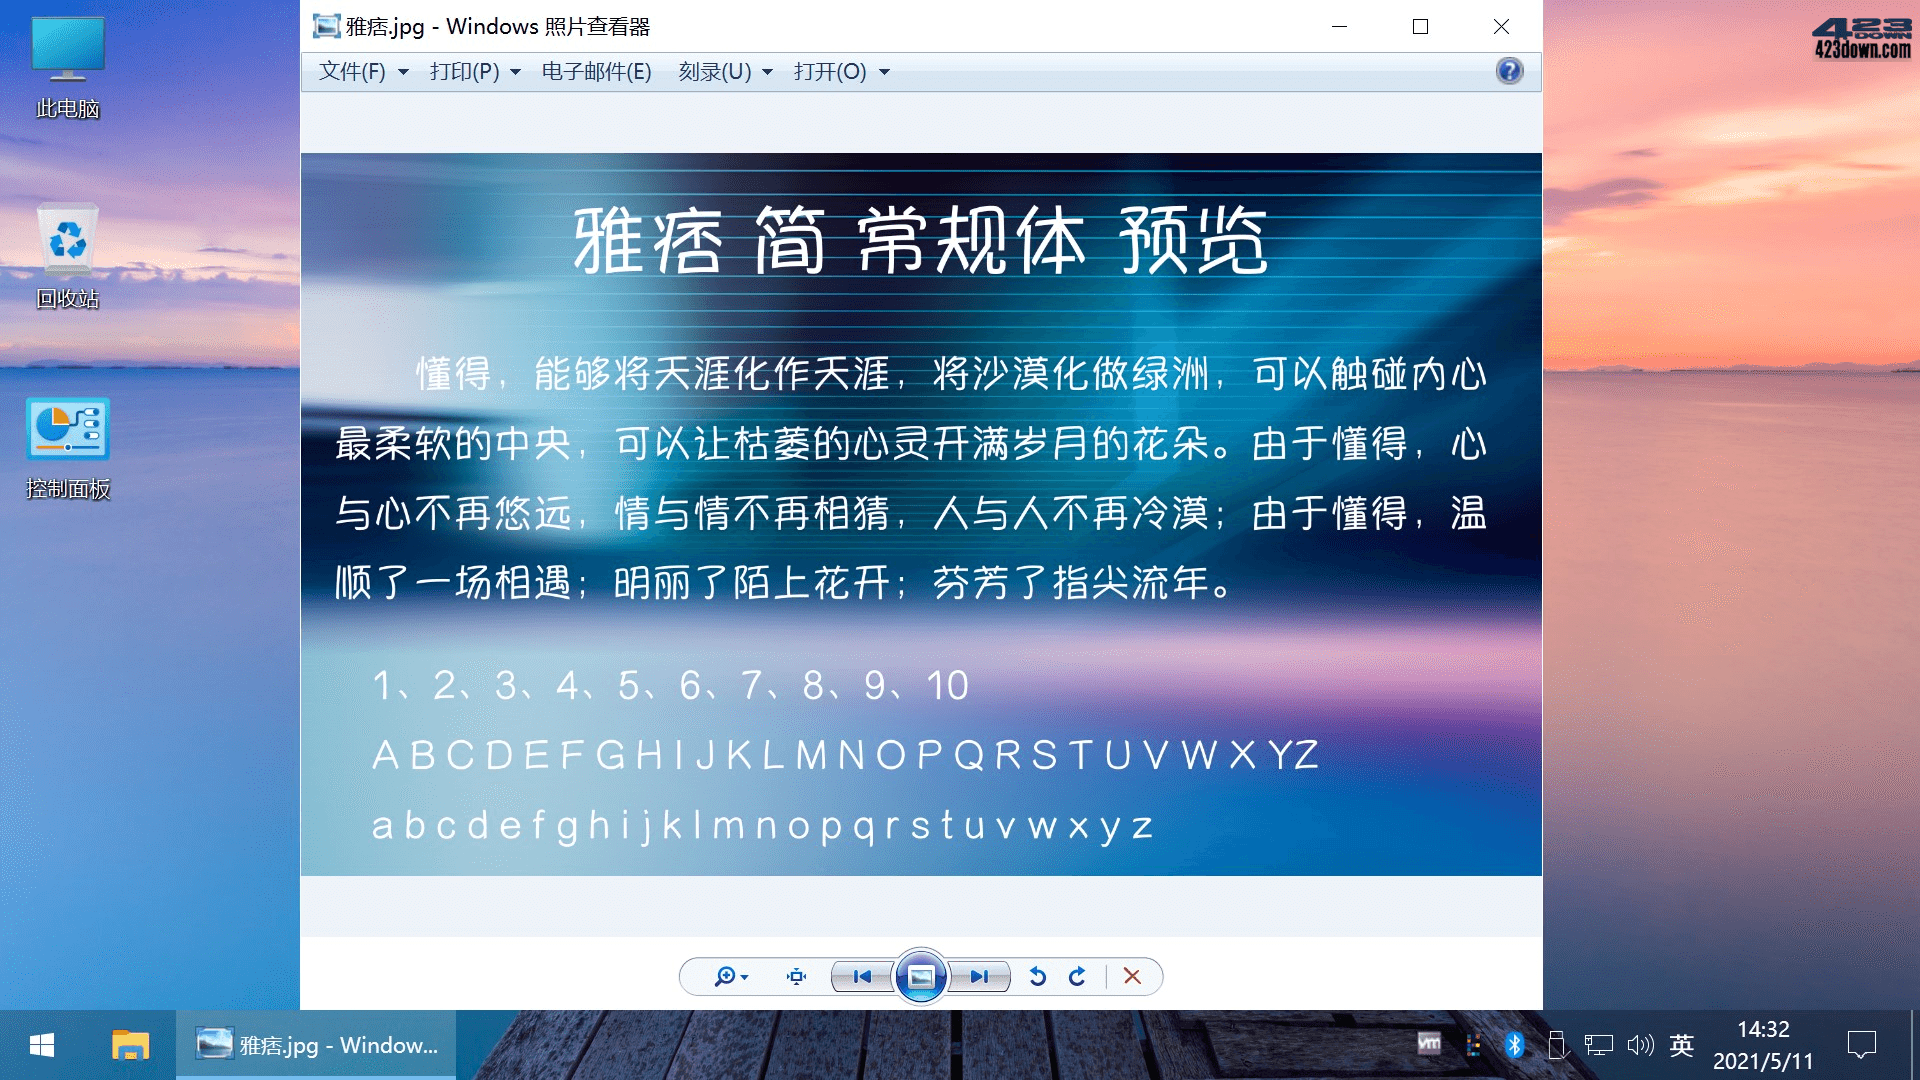This screenshot has width=1920, height=1080.
Task: Open the 电子邮件(E) menu
Action: click(x=595, y=71)
